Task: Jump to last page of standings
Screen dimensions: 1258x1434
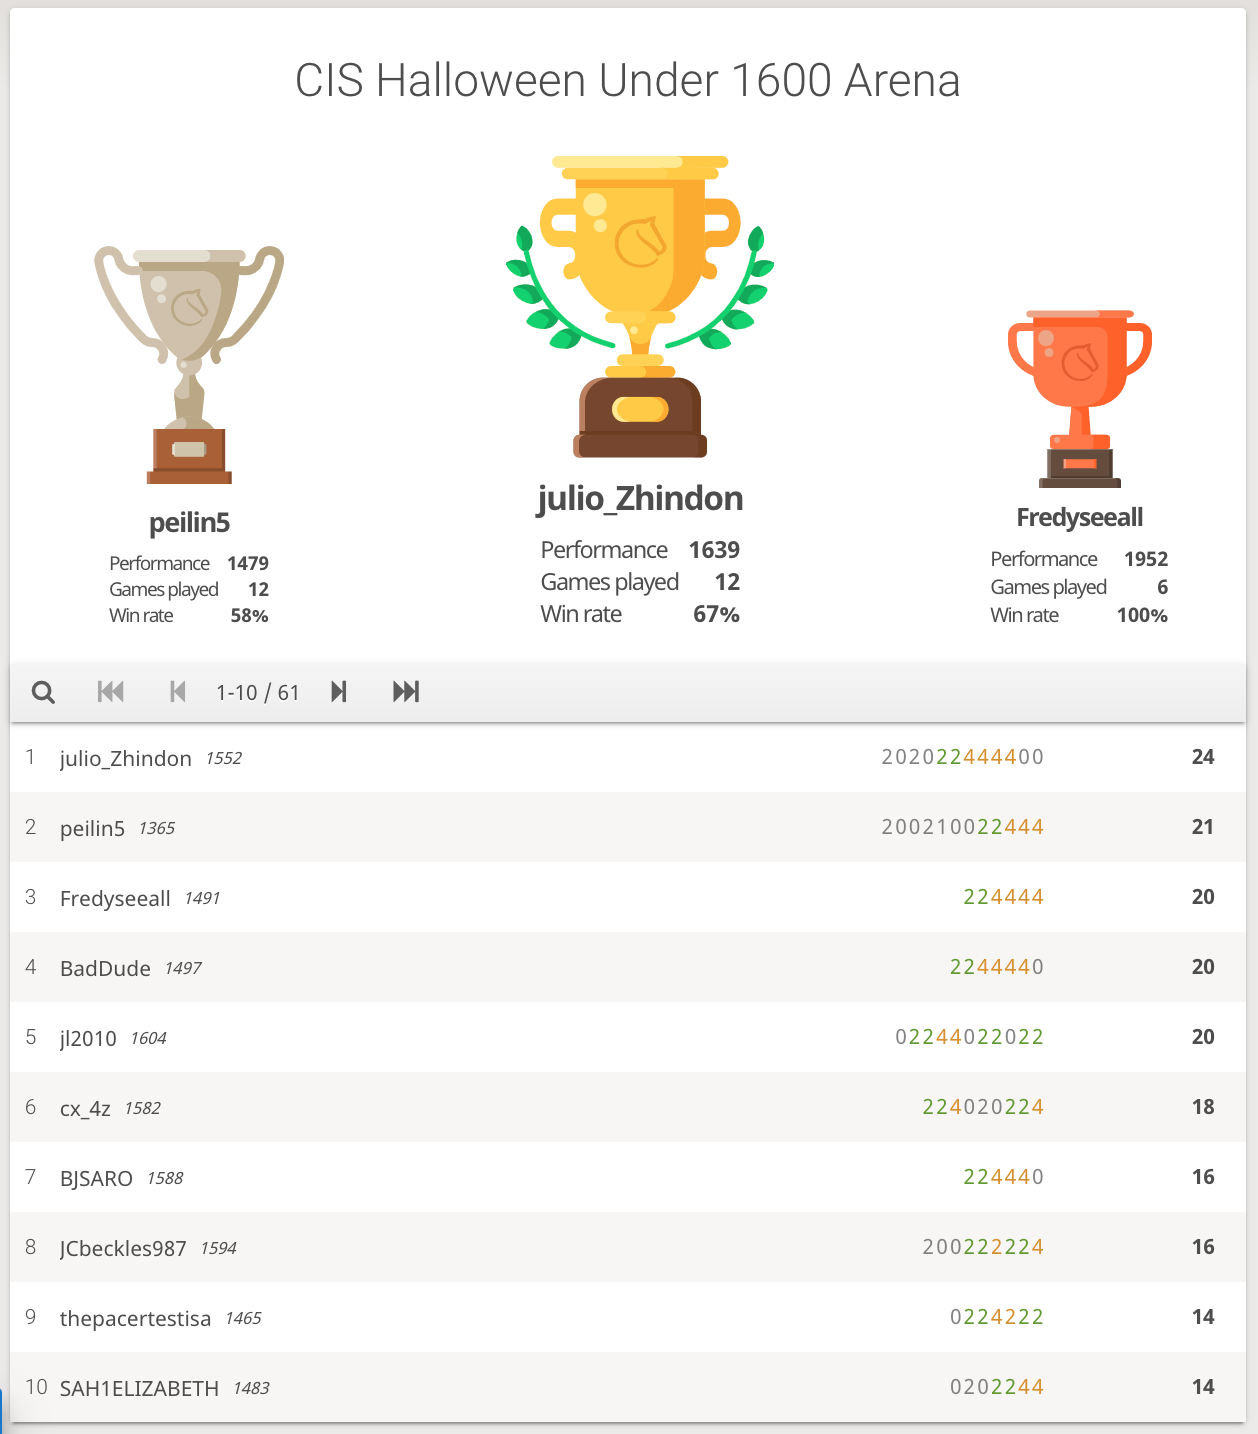Action: [x=406, y=692]
